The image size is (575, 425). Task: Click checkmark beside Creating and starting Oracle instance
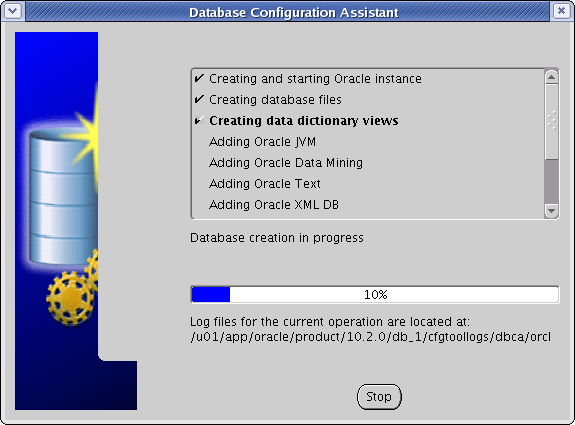pos(199,78)
